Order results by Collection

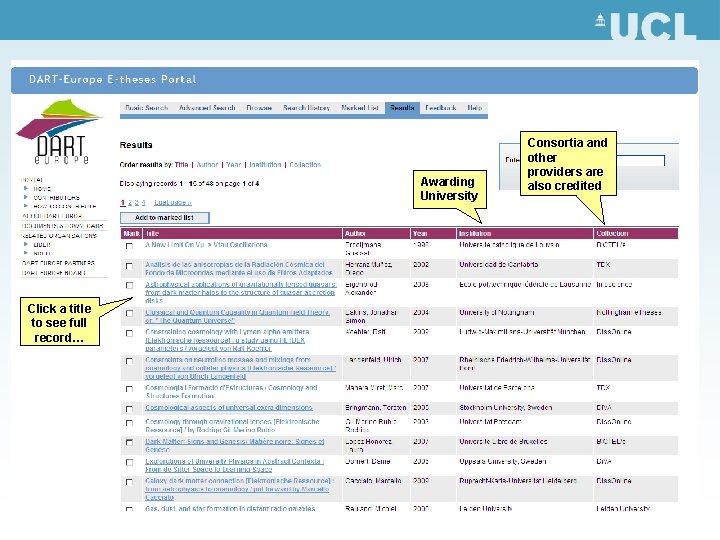click(x=305, y=164)
